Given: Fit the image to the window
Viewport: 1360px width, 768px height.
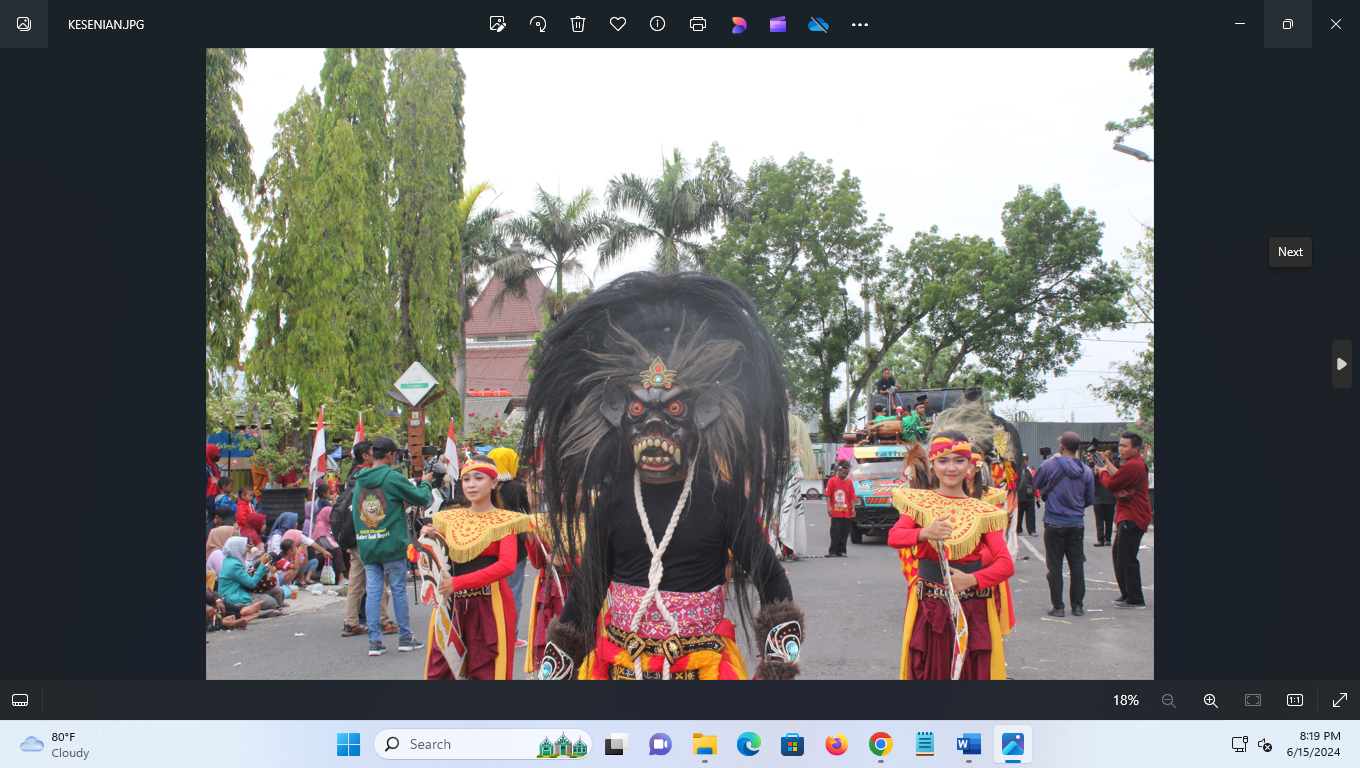Looking at the screenshot, I should [x=1252, y=700].
